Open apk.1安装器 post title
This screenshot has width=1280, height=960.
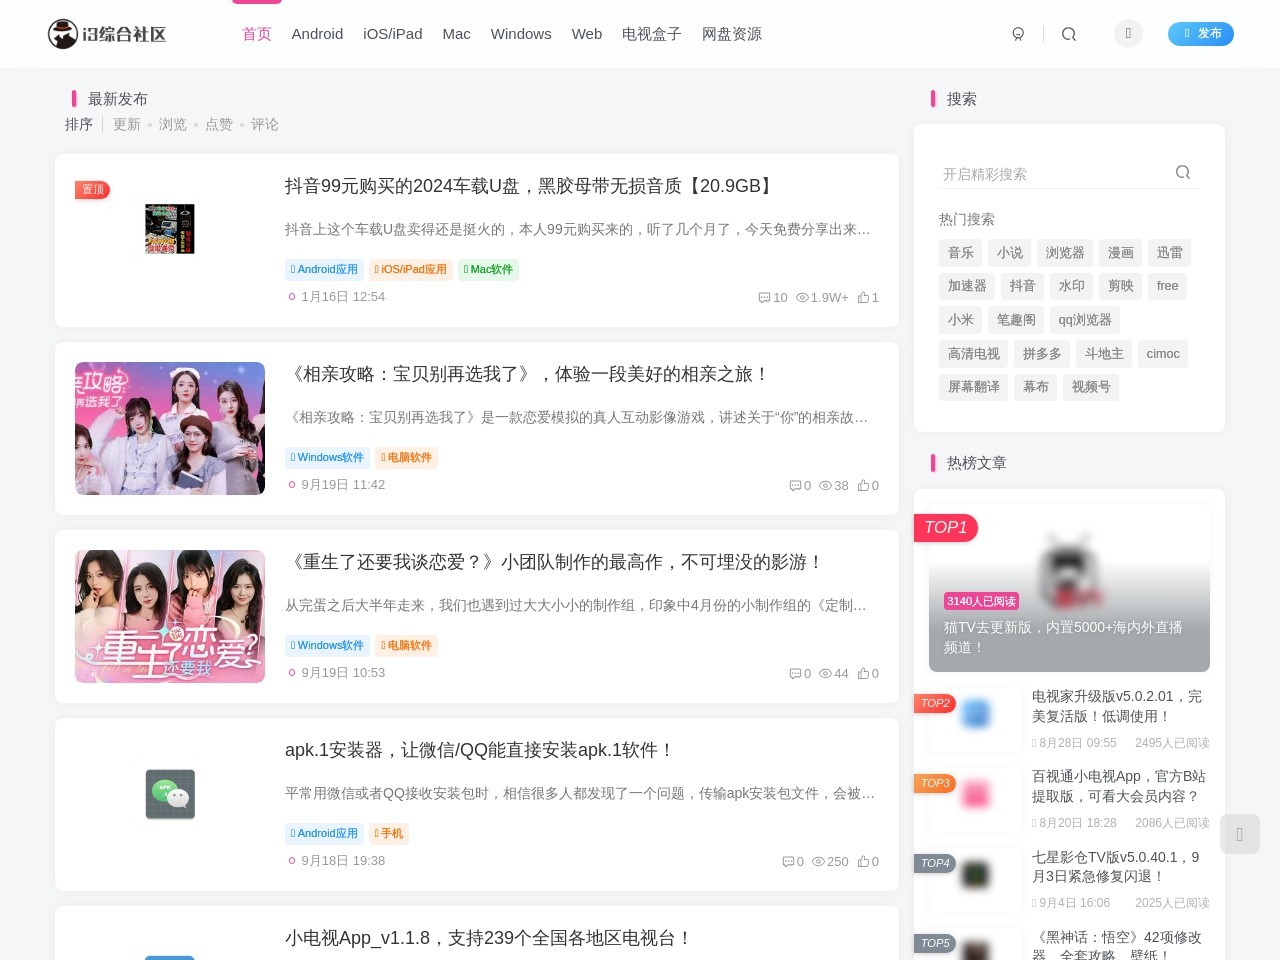pyautogui.click(x=480, y=750)
